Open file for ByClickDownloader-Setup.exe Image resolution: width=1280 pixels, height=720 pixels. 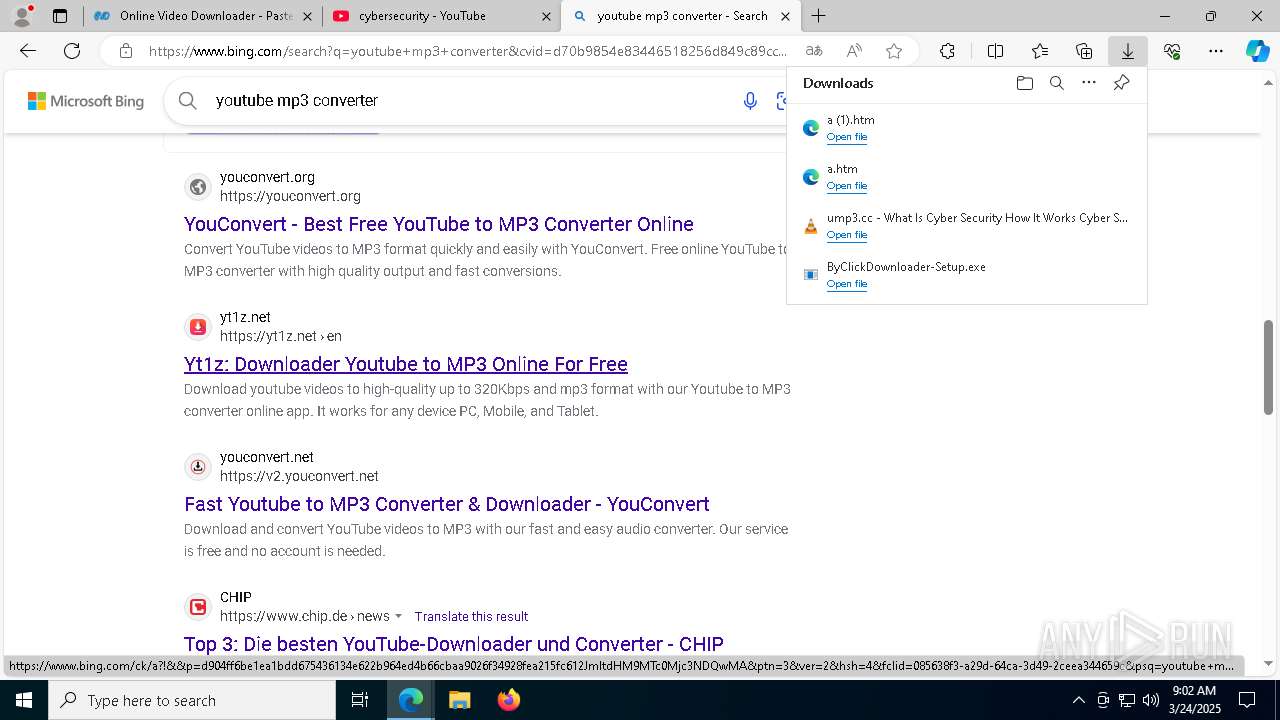[x=847, y=284]
